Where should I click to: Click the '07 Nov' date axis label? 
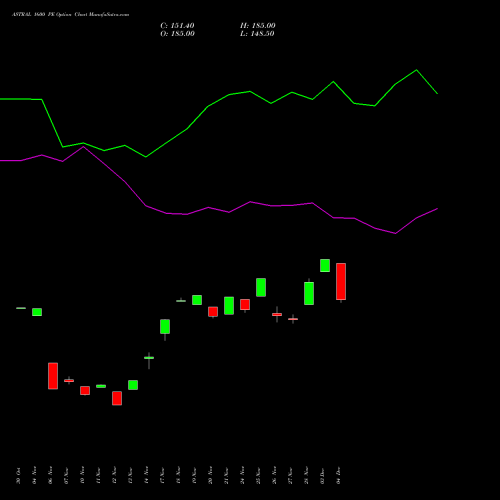(x=66, y=475)
